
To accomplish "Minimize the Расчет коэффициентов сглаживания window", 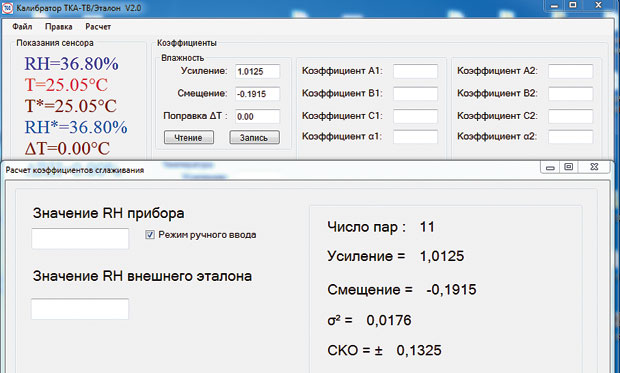I will 550,167.
